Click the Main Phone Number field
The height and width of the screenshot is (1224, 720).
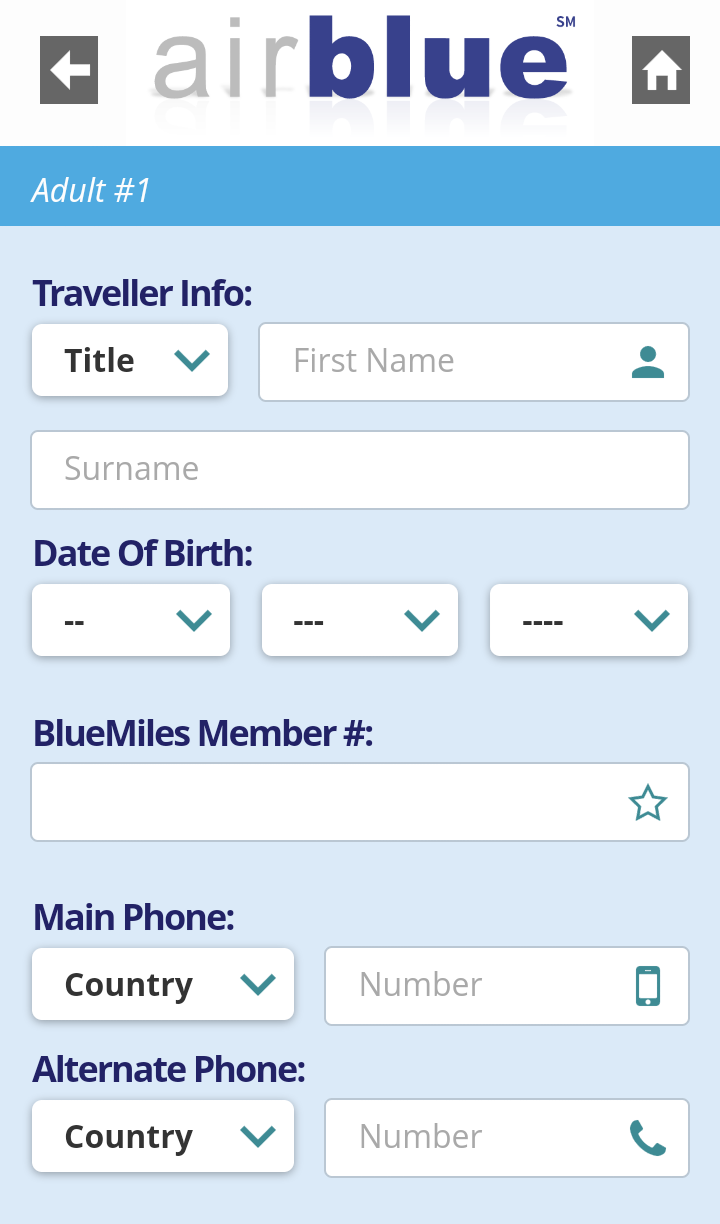coord(480,985)
